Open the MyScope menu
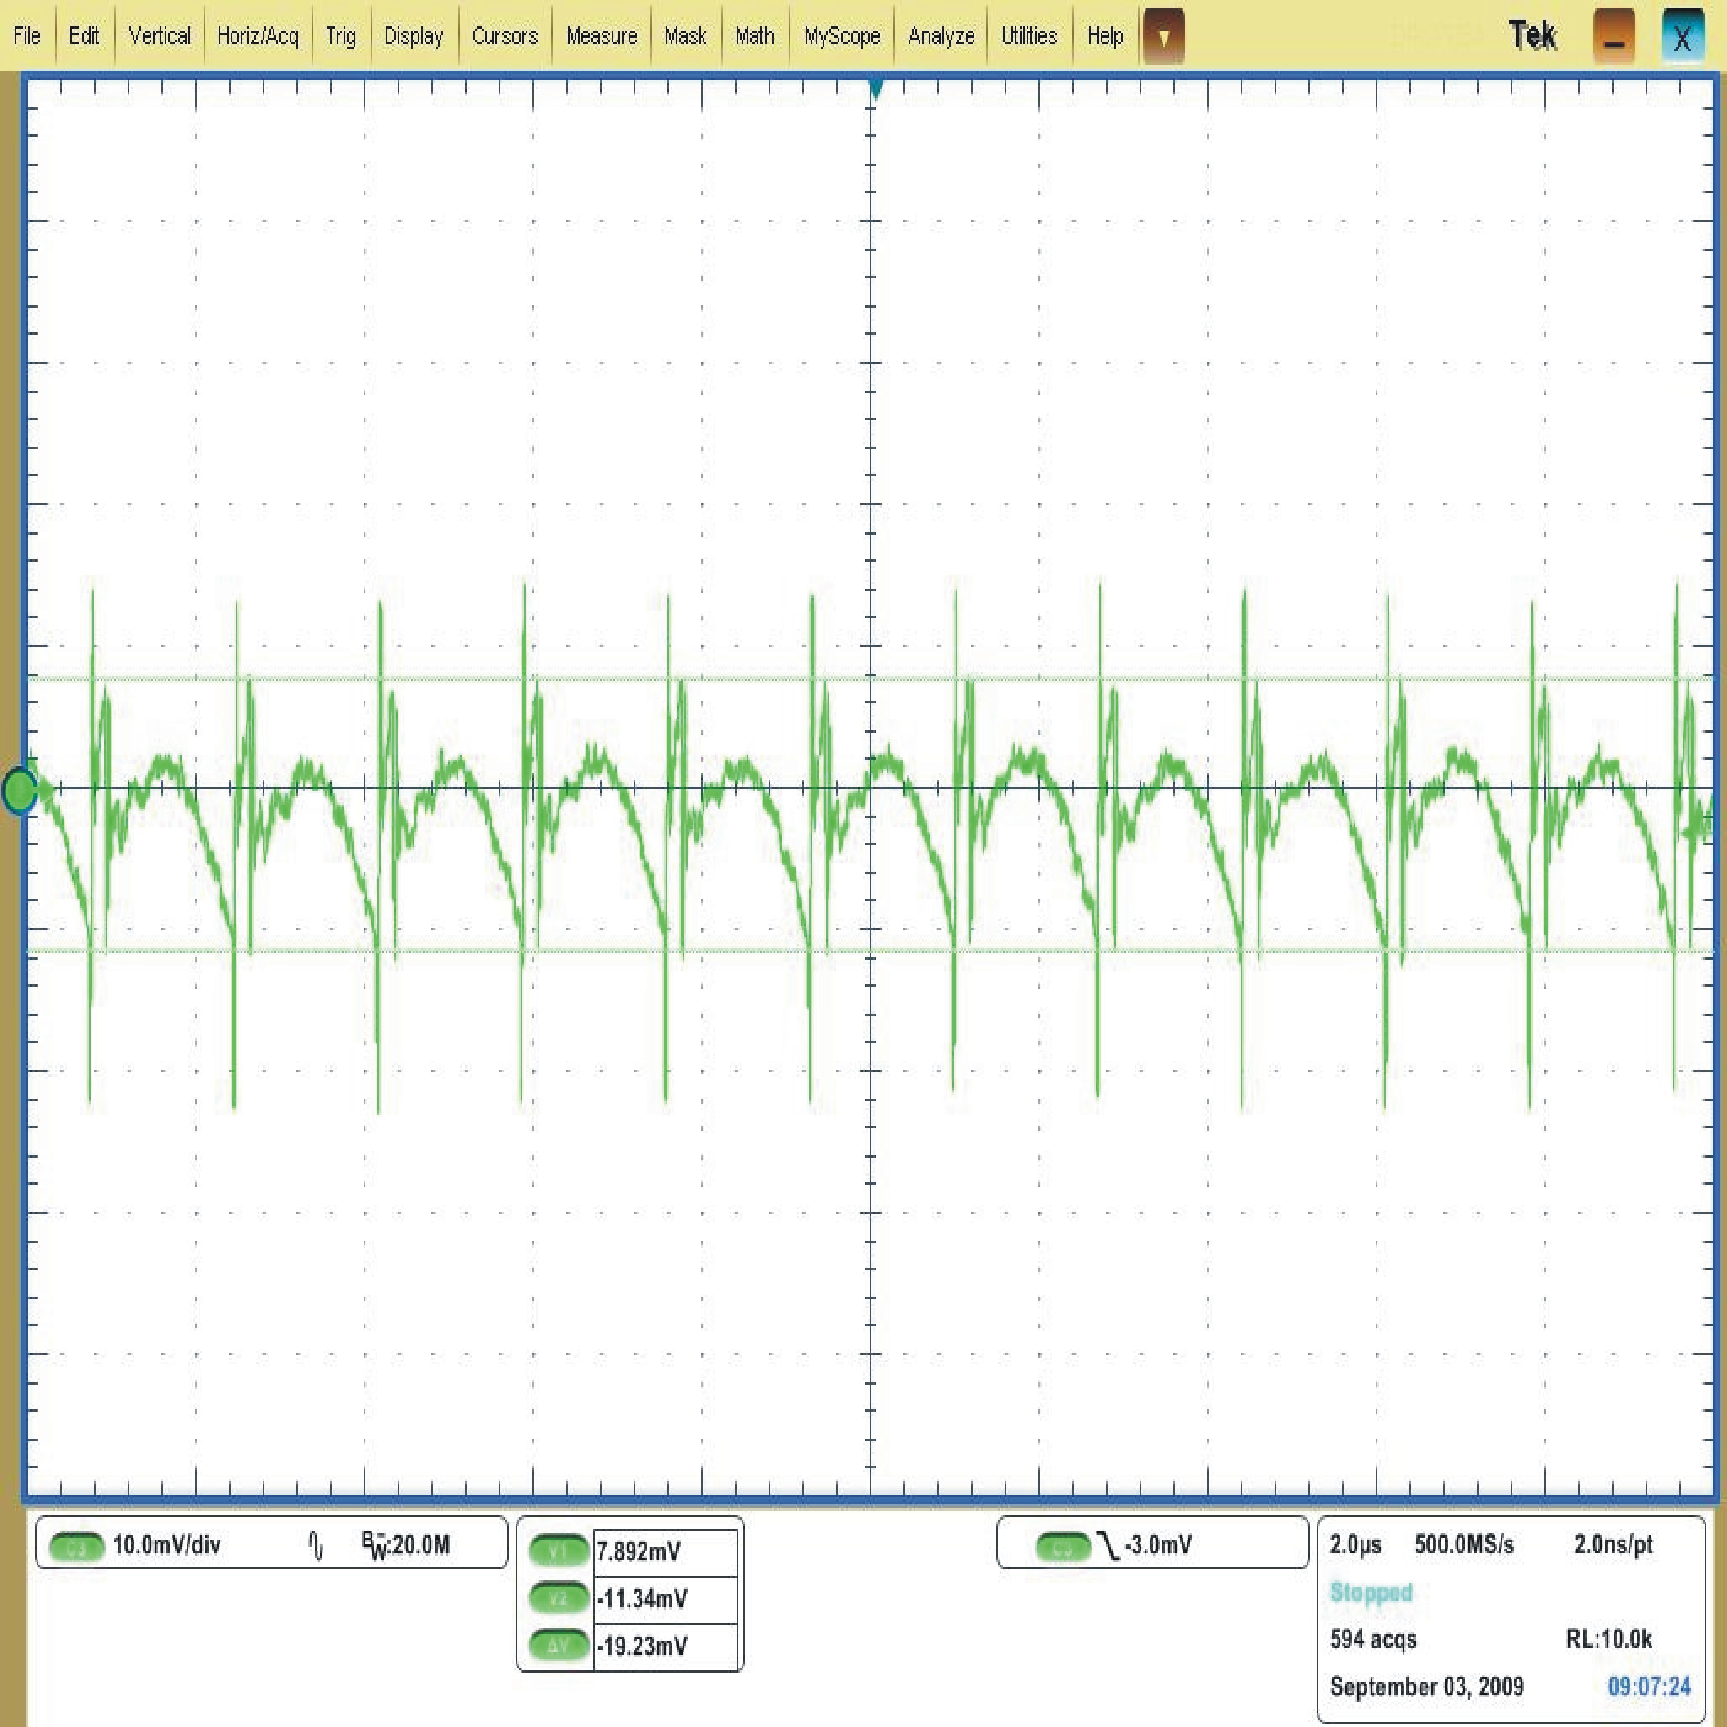The width and height of the screenshot is (1727, 1727). click(842, 36)
